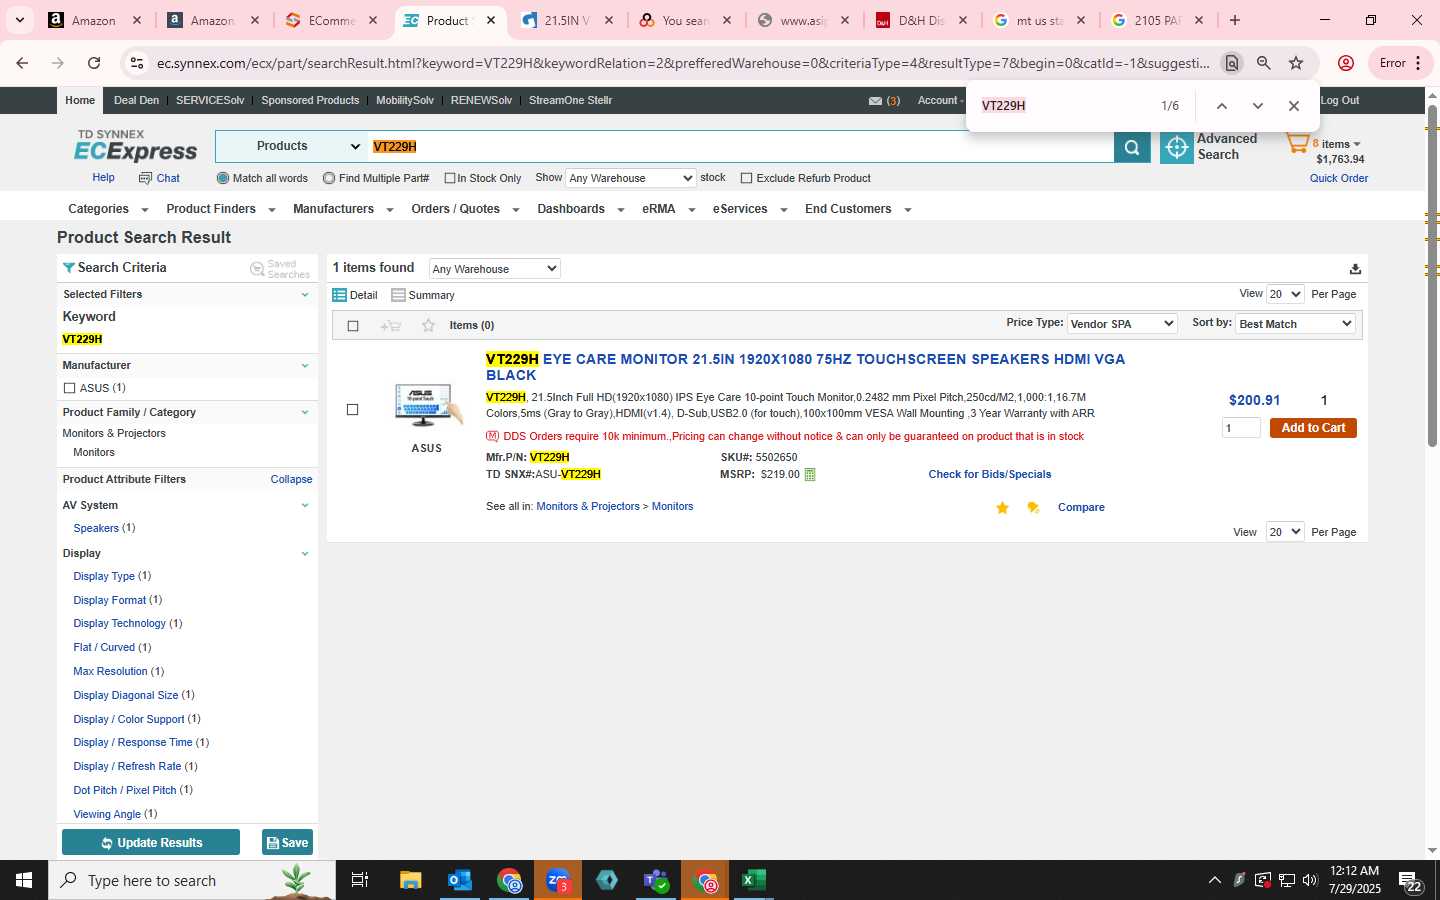
Task: Tick the select-all checkbox beside Items (0)
Action: pyautogui.click(x=352, y=326)
